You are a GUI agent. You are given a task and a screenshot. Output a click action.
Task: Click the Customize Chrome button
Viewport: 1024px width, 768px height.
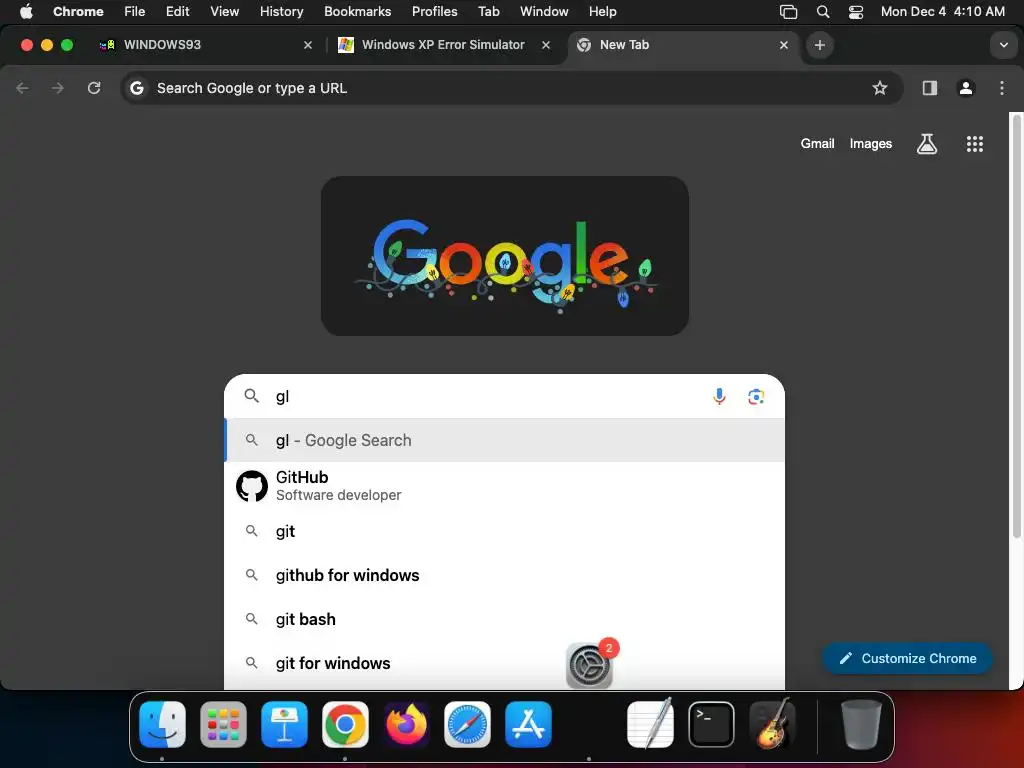click(907, 658)
